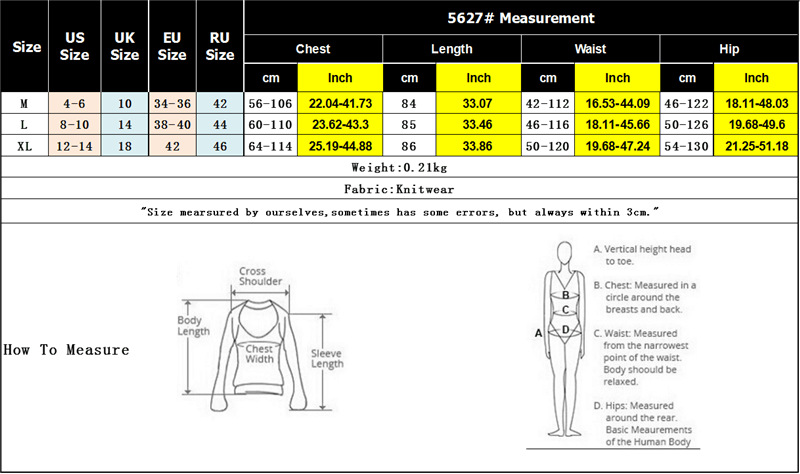Click chest cm value '64-114'

(x=270, y=146)
